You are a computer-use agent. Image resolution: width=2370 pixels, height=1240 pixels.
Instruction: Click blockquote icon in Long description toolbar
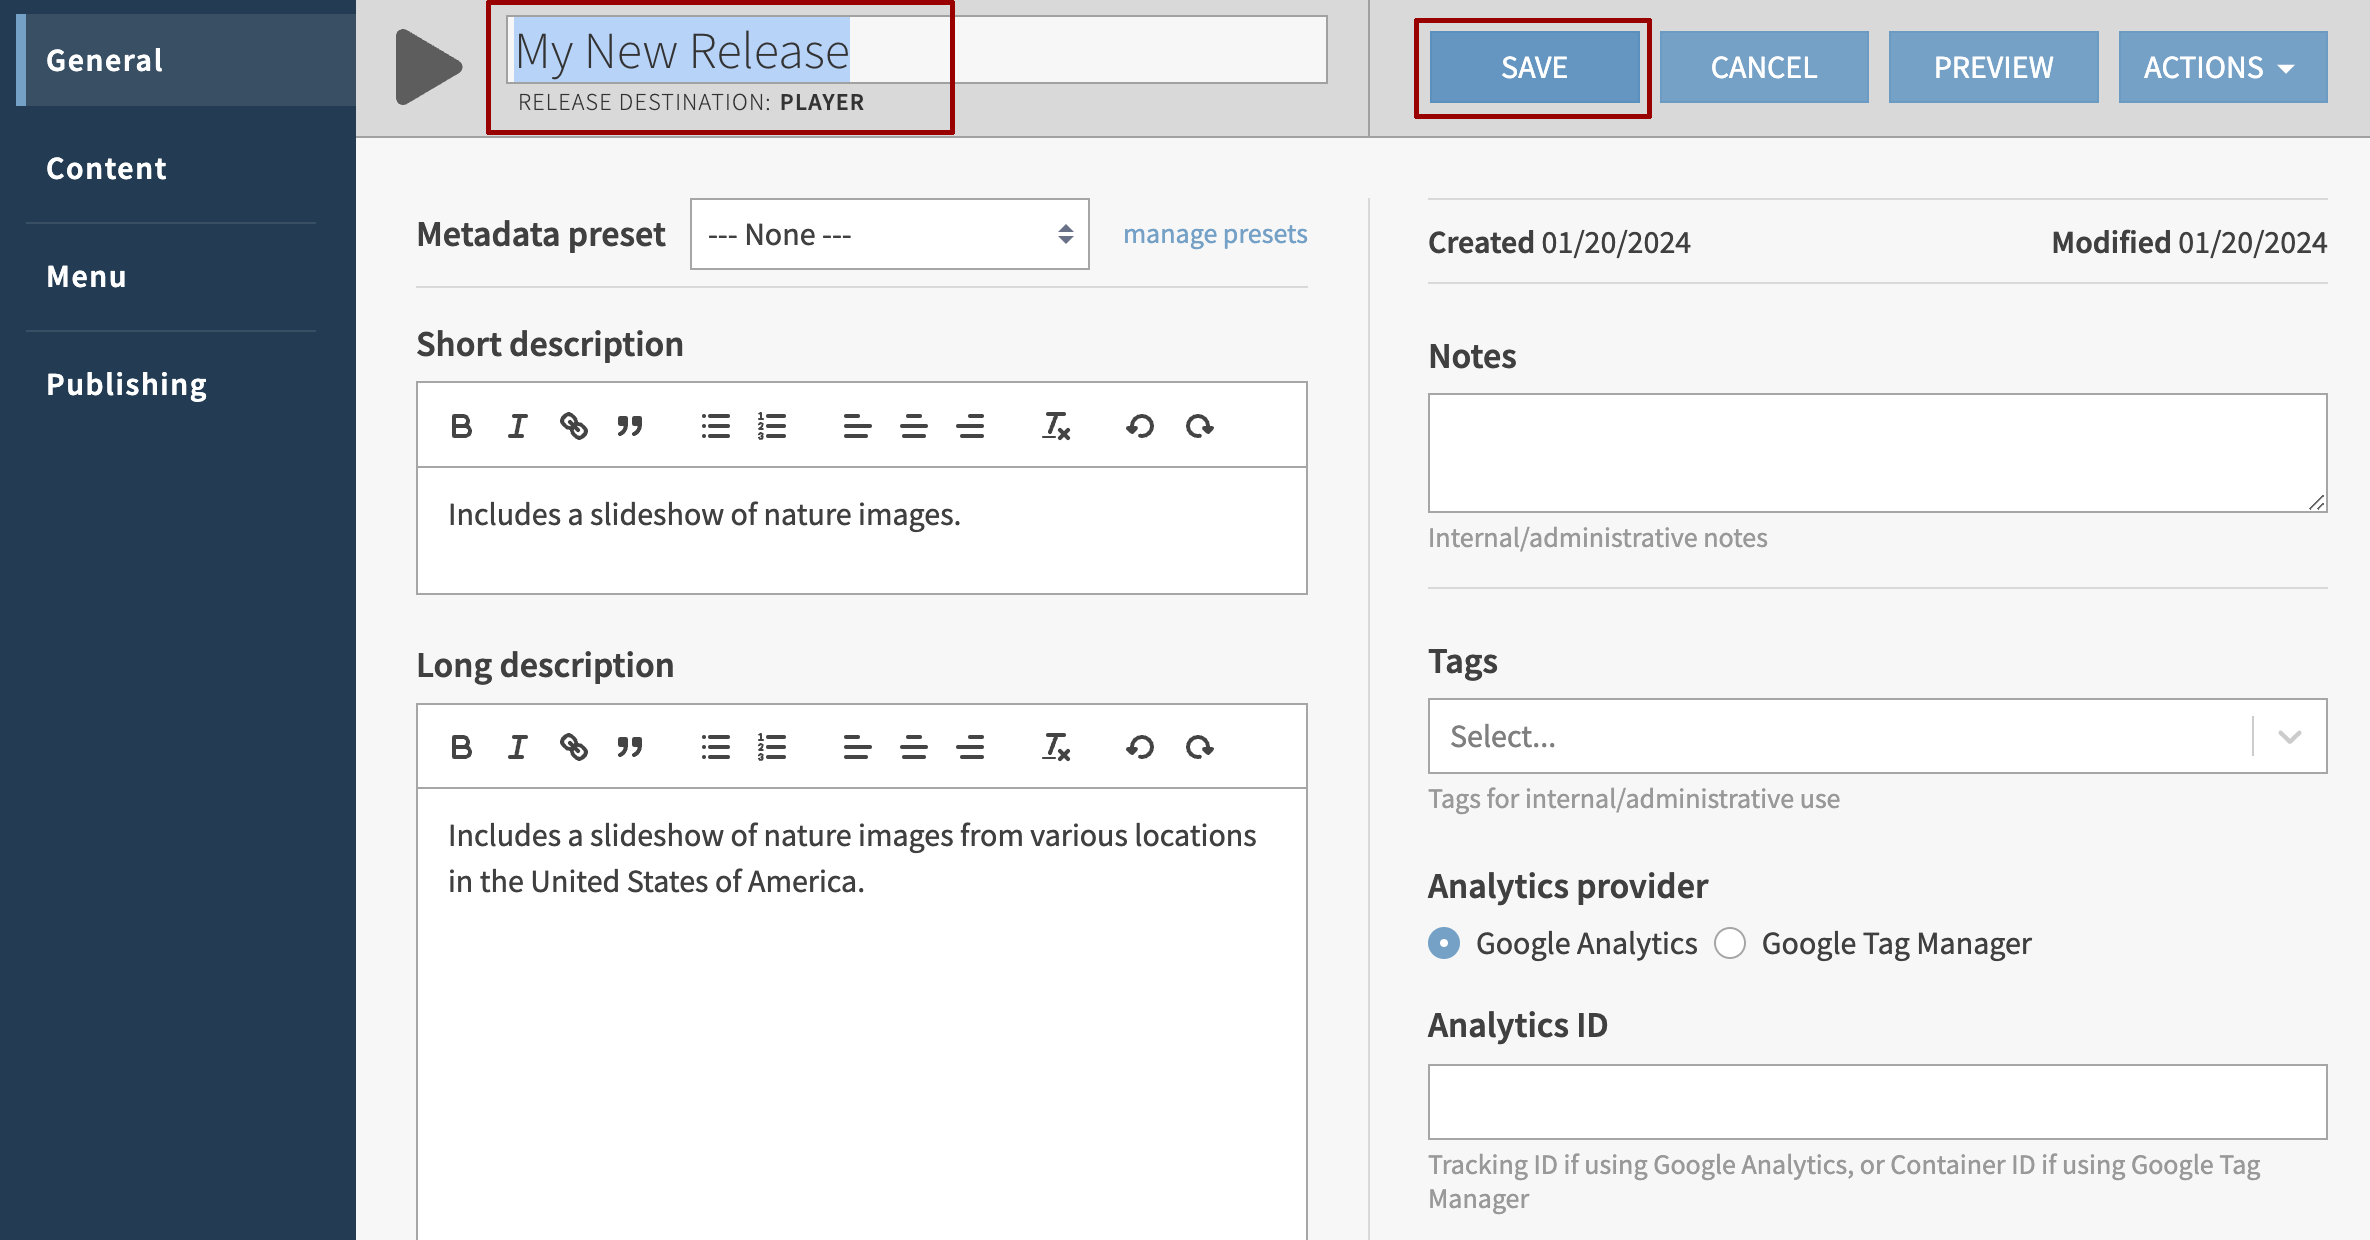point(629,748)
